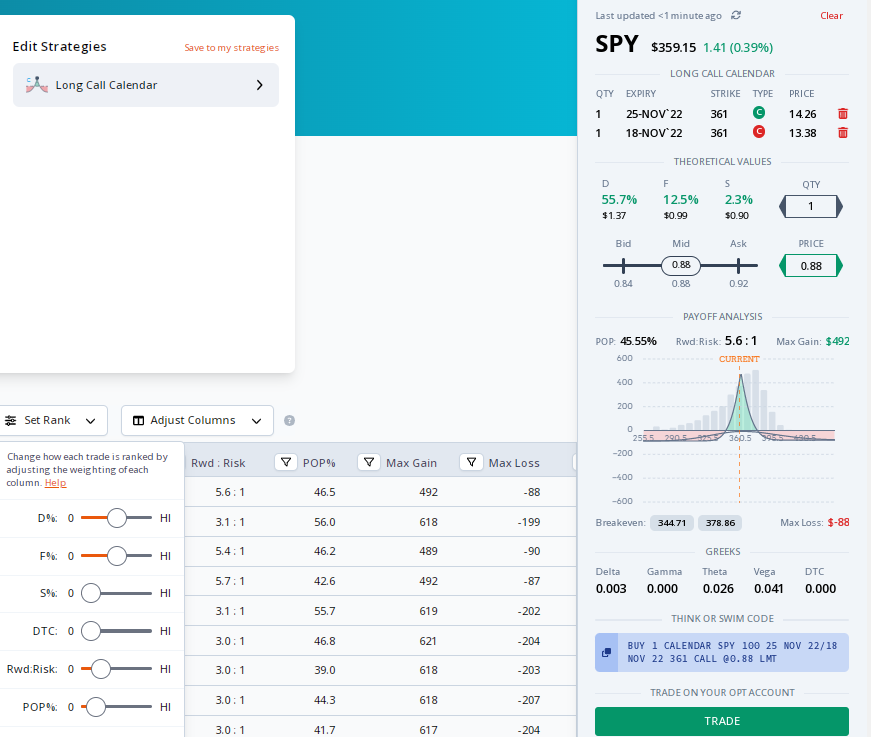Click the S 2.3% theoretical value

click(x=739, y=199)
